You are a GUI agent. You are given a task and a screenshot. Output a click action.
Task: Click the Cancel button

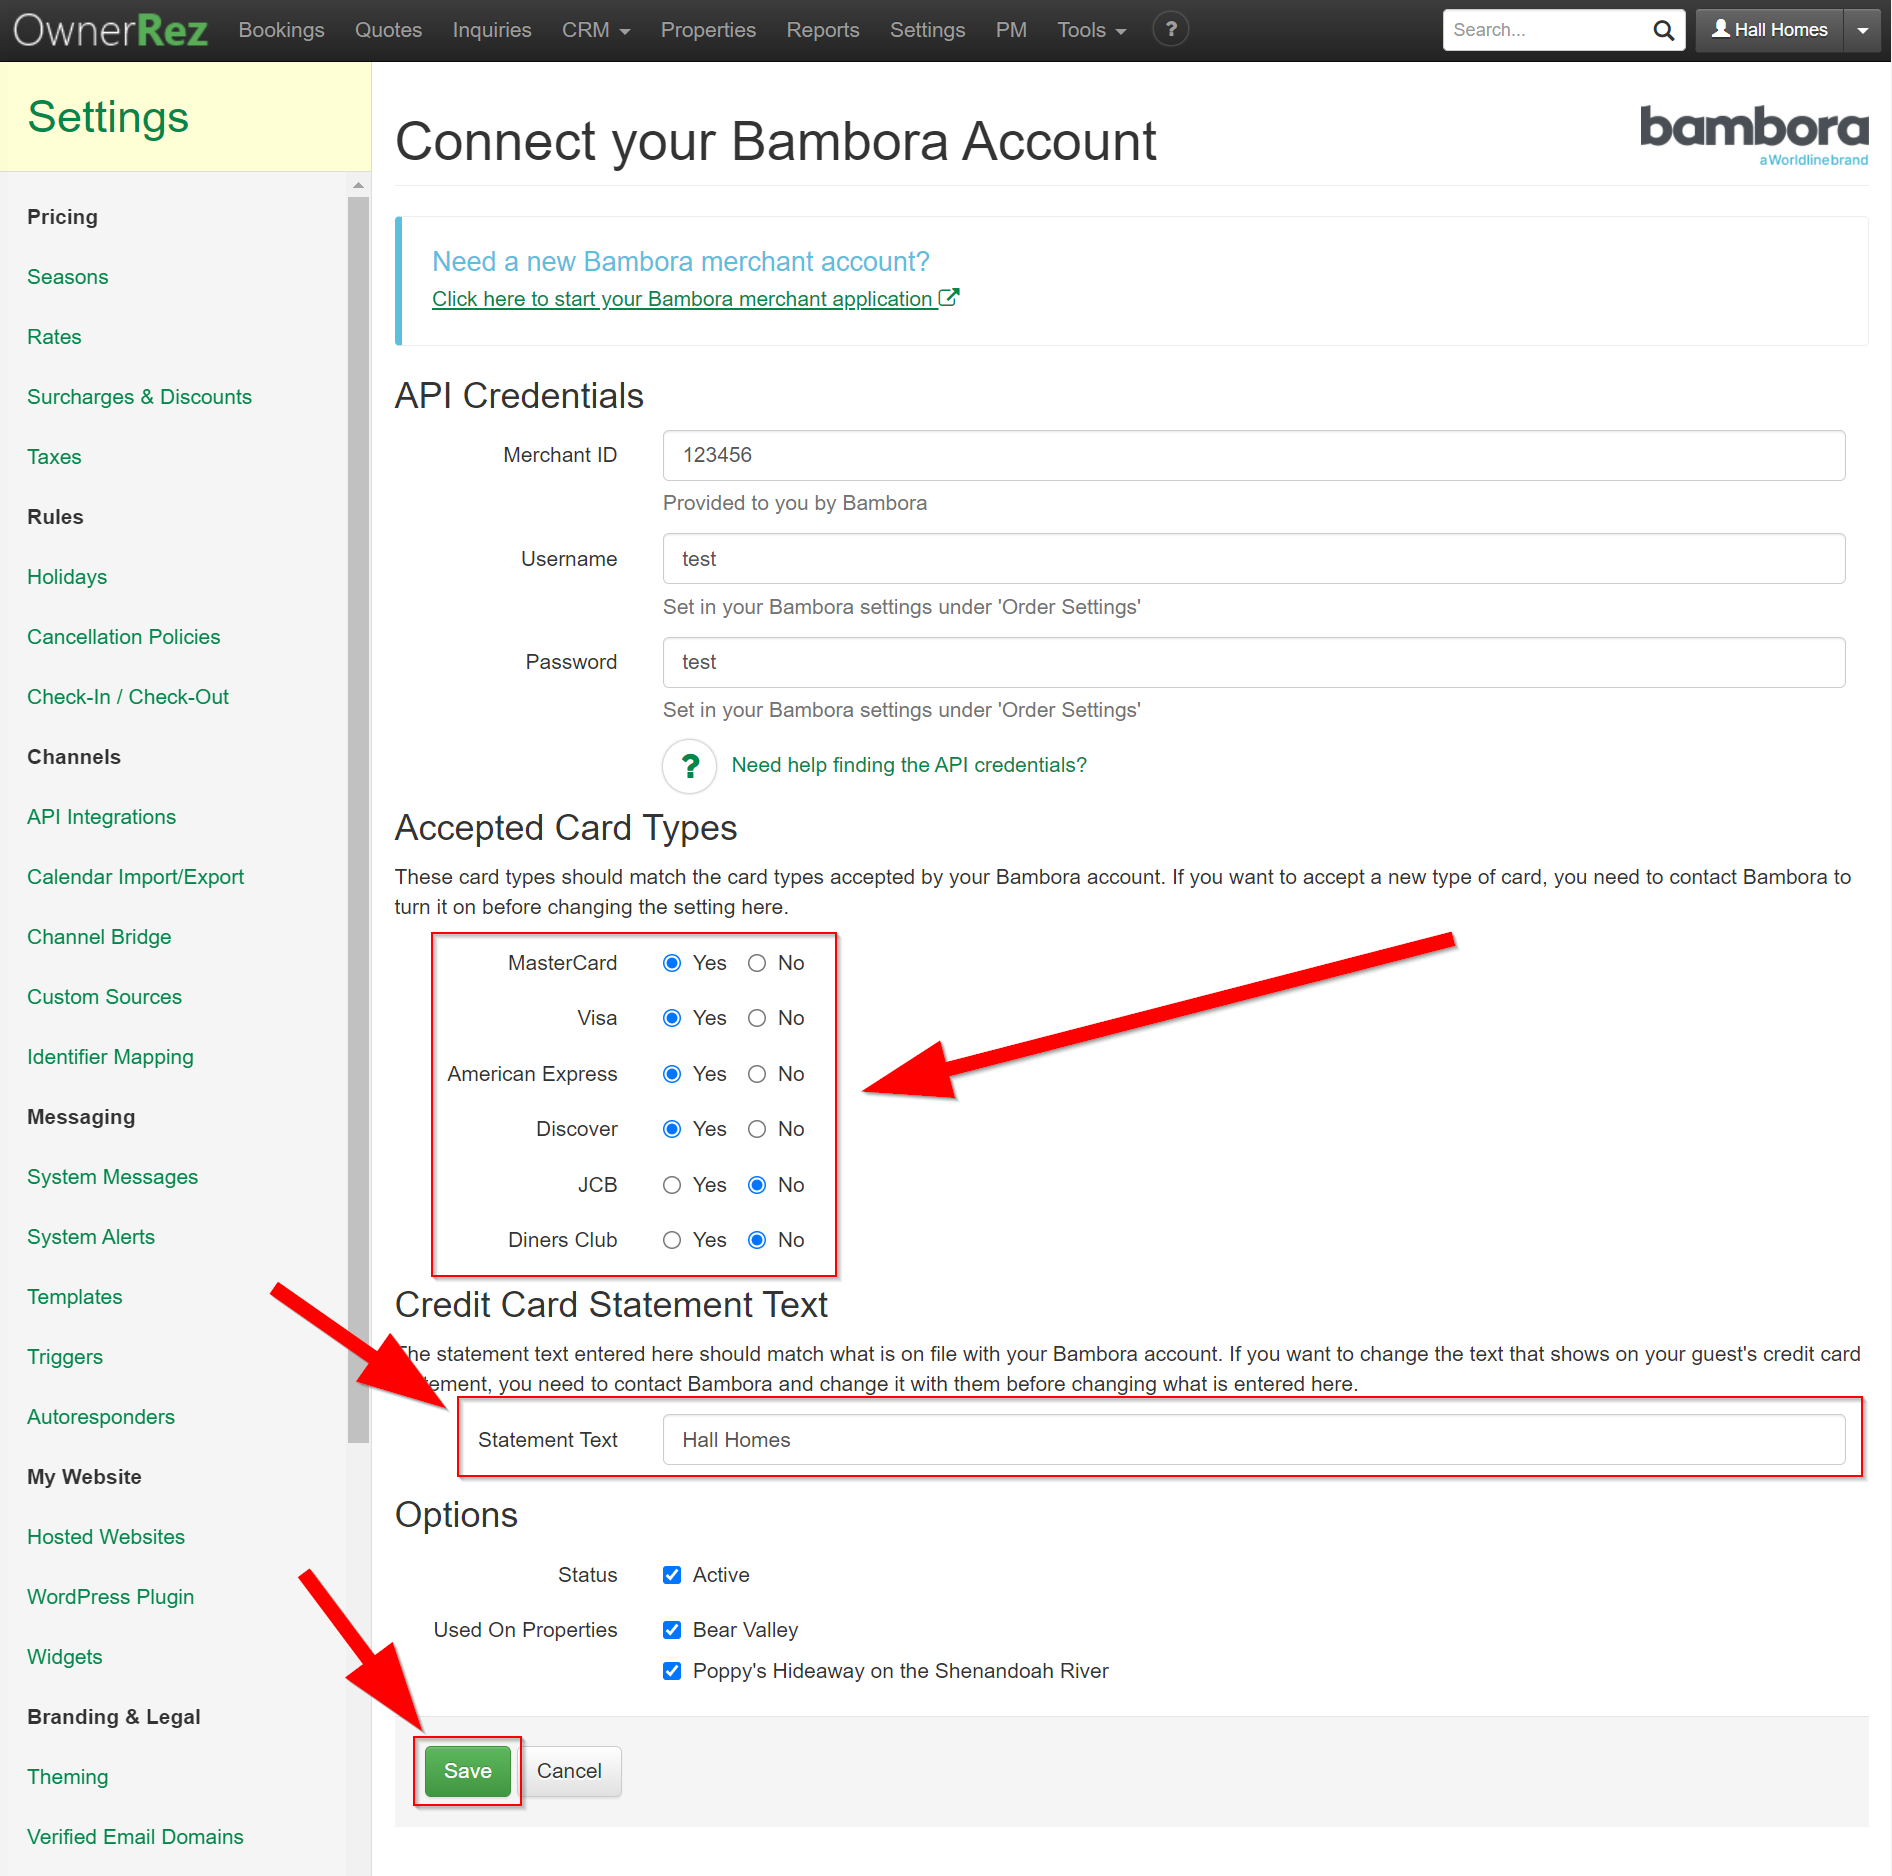coord(569,1771)
